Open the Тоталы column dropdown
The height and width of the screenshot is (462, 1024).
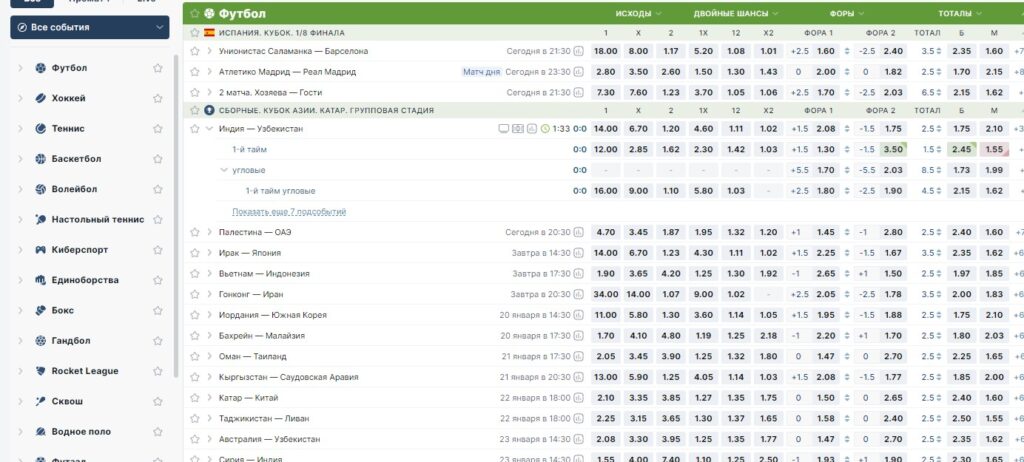[x=960, y=14]
